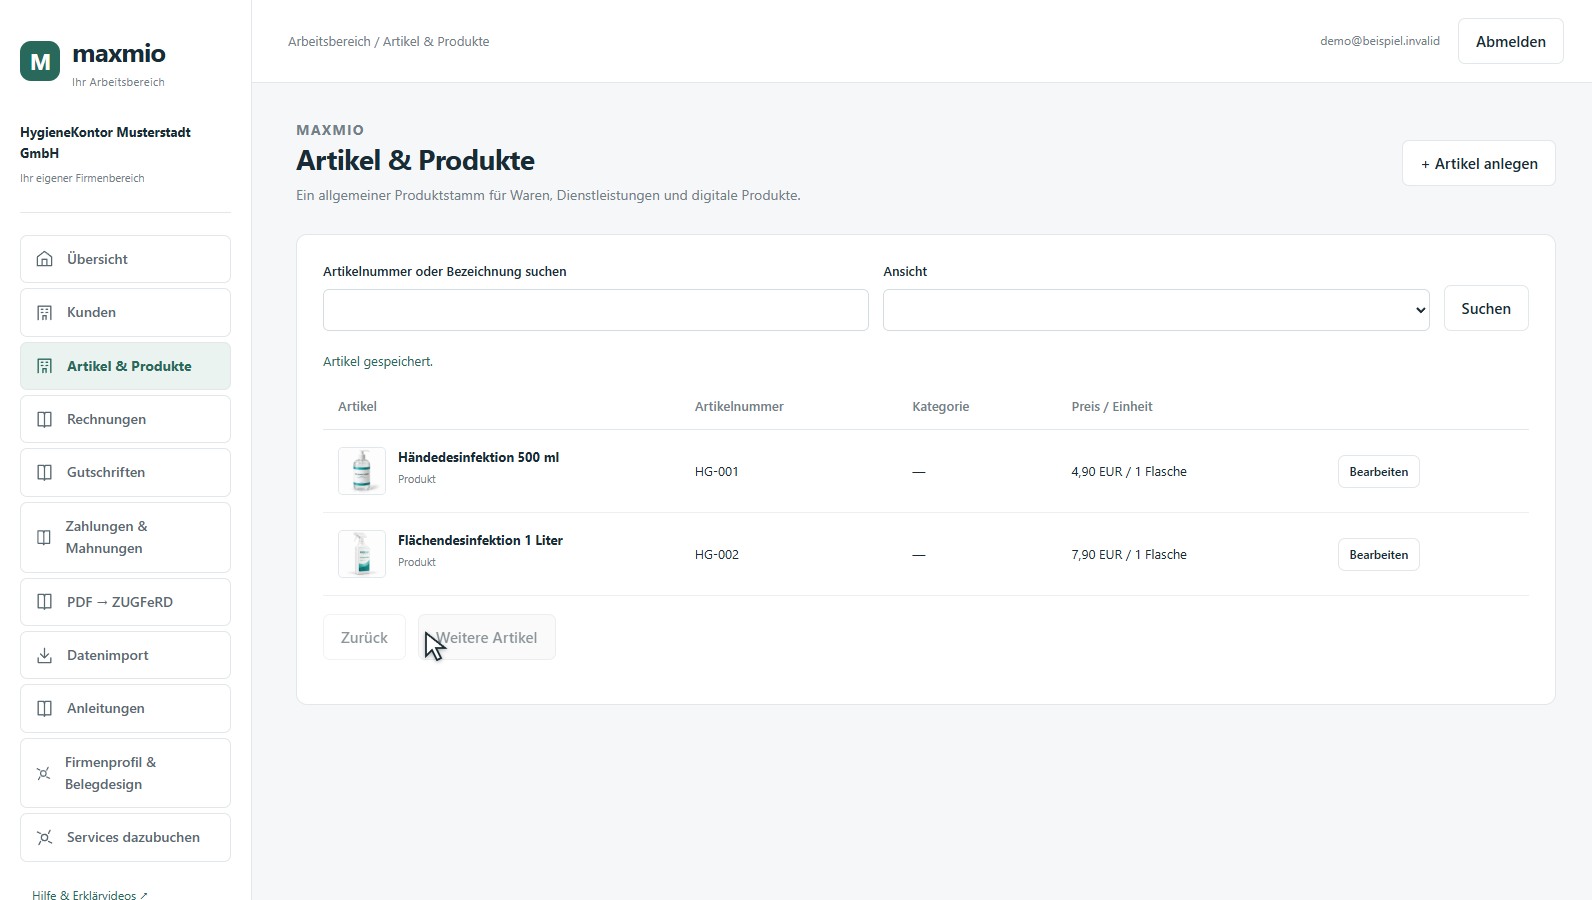
Task: Click the icon beside PDF → ZUGFeRD
Action: [44, 602]
